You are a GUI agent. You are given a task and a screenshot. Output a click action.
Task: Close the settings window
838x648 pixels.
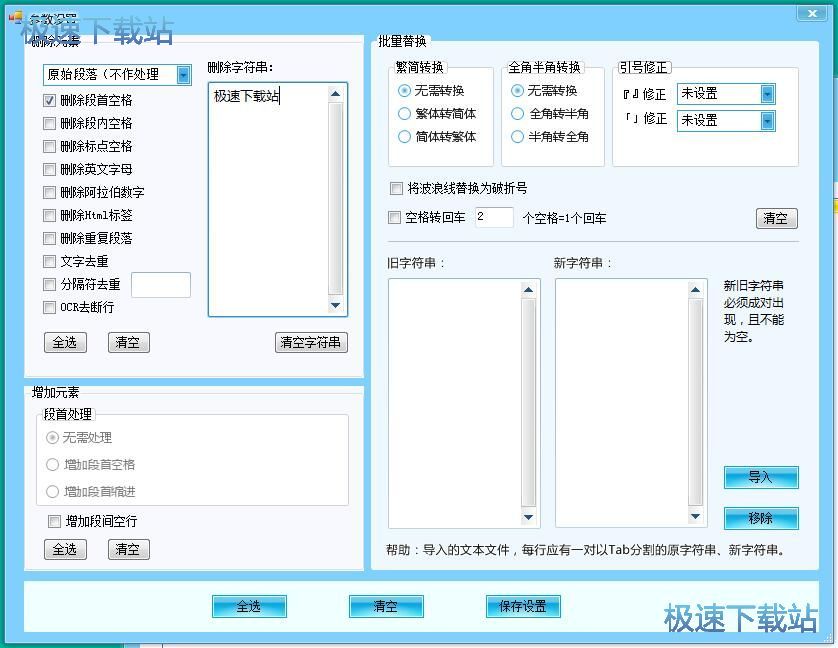click(x=812, y=13)
